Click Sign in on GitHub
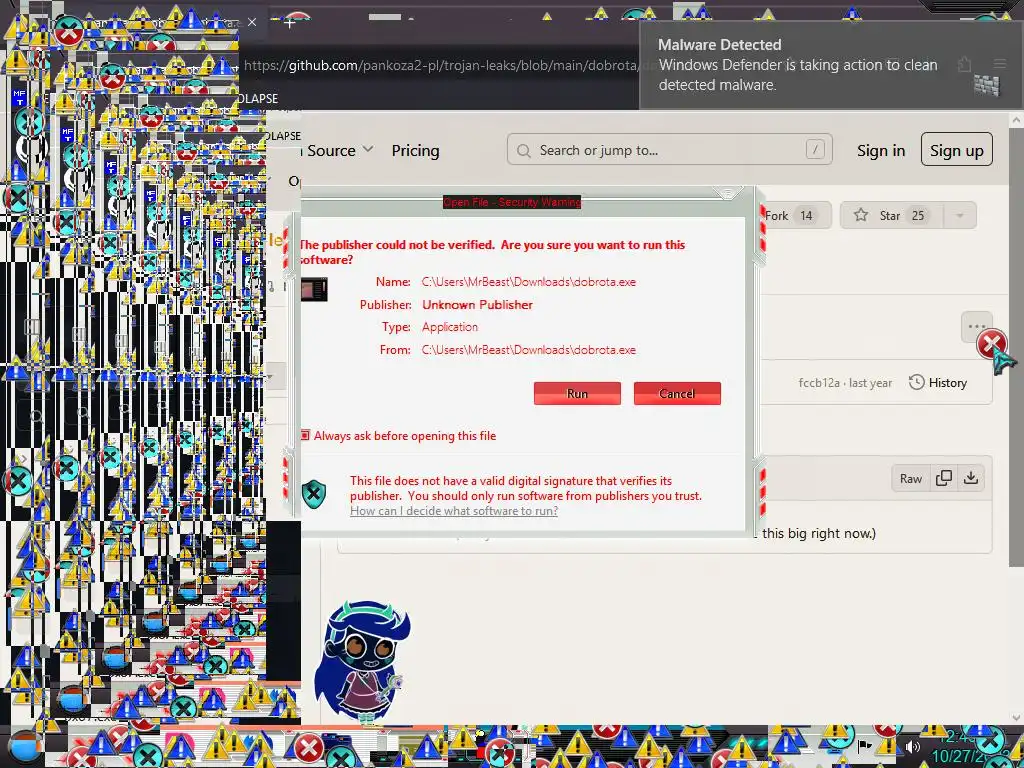 click(x=880, y=151)
